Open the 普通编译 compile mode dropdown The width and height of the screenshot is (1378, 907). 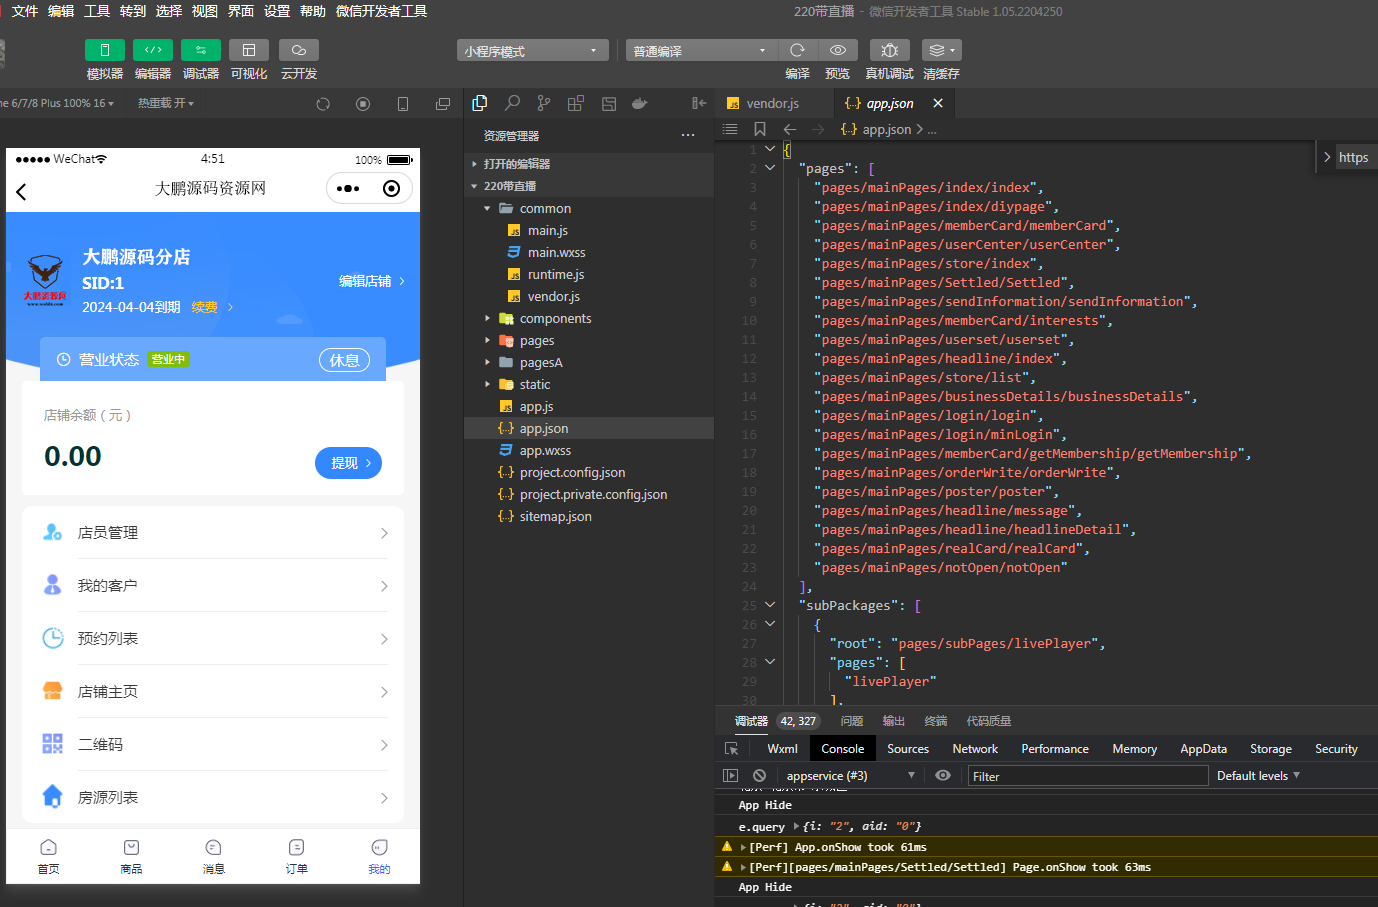[701, 51]
